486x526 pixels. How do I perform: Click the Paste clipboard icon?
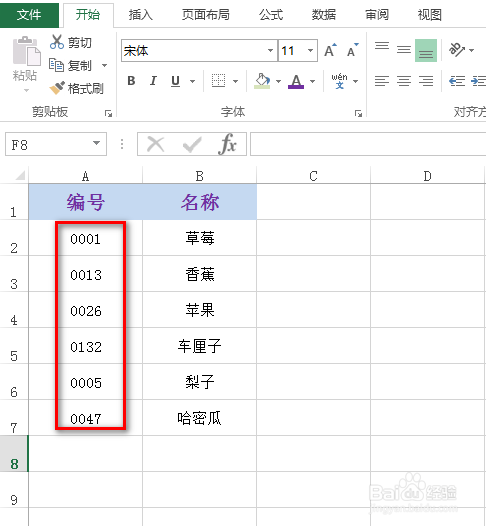26,51
